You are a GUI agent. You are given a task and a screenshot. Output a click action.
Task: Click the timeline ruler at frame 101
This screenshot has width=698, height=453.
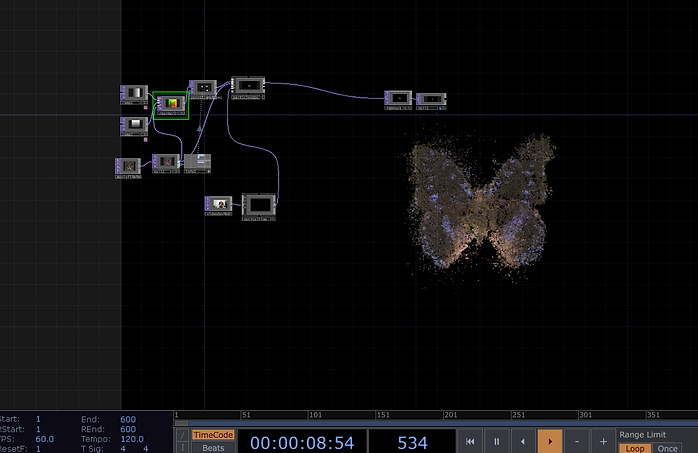point(315,415)
